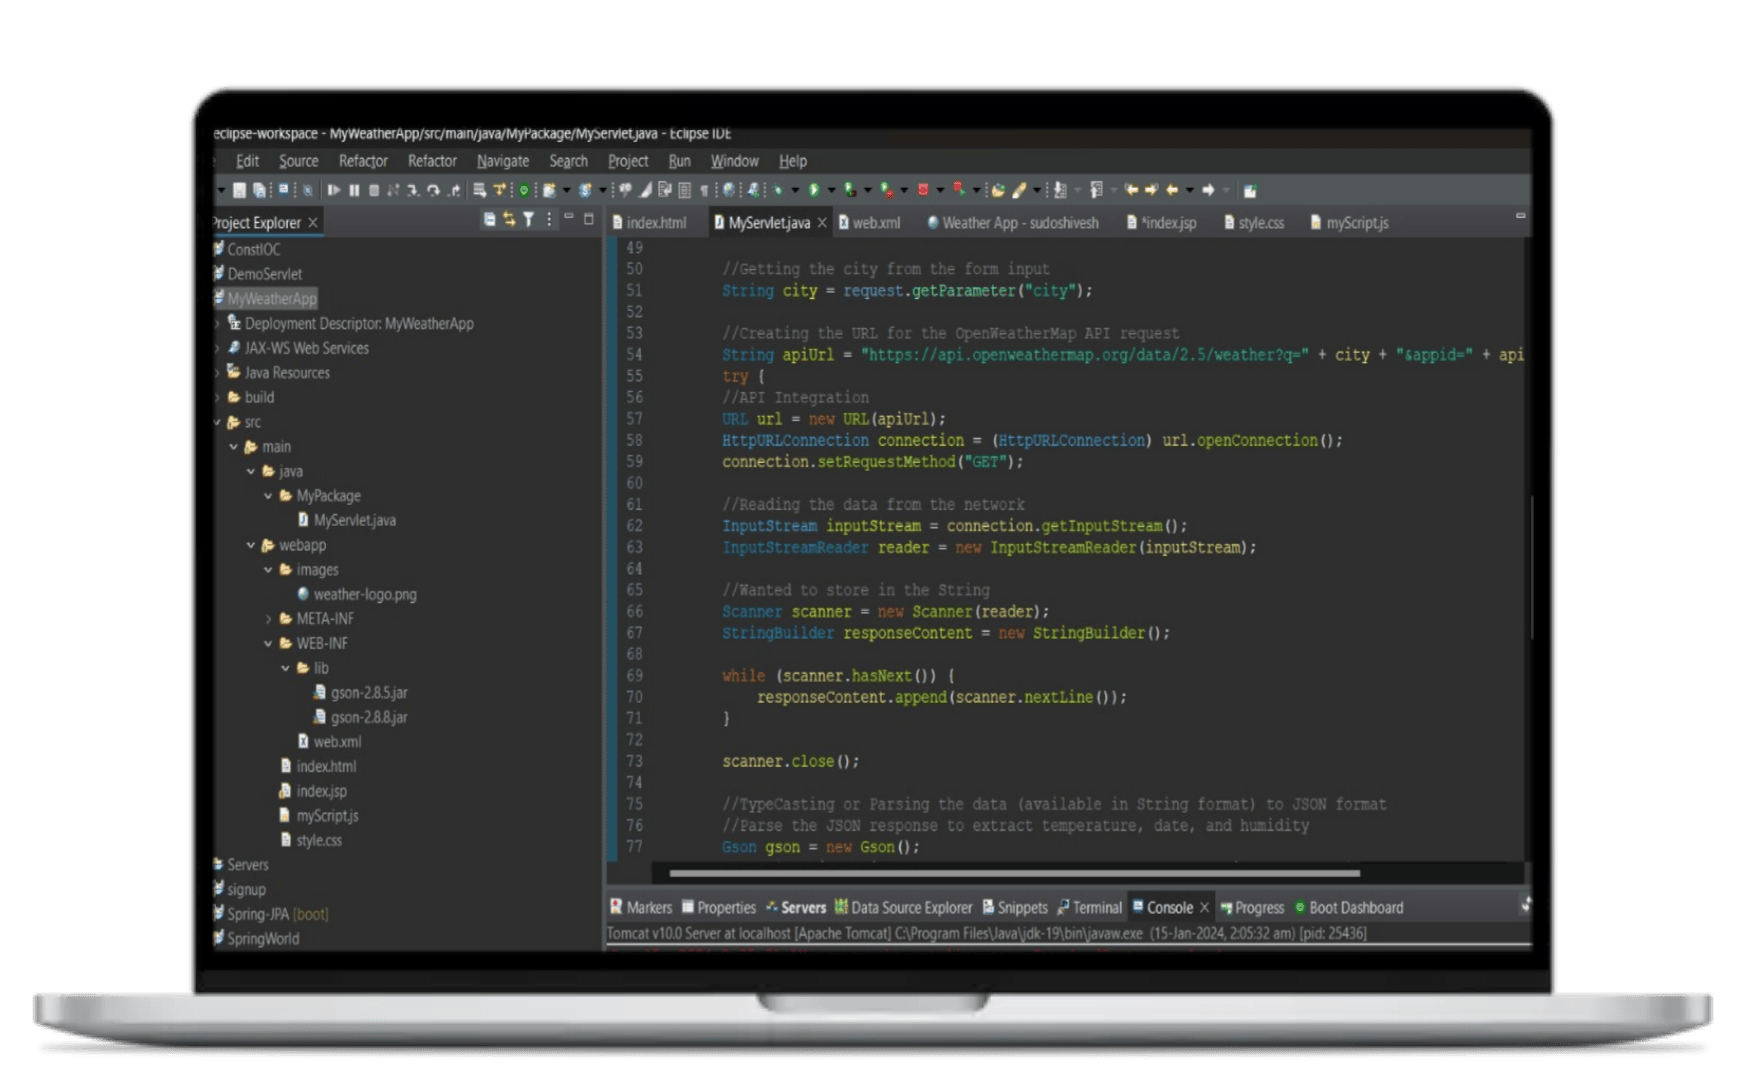Image resolution: width=1746 pixels, height=1080 pixels.
Task: Expand the META-INF folder
Action: [268, 619]
